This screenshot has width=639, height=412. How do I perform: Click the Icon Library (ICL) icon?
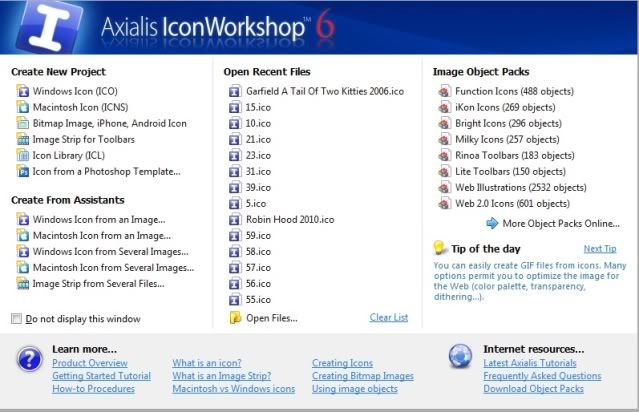(23, 155)
